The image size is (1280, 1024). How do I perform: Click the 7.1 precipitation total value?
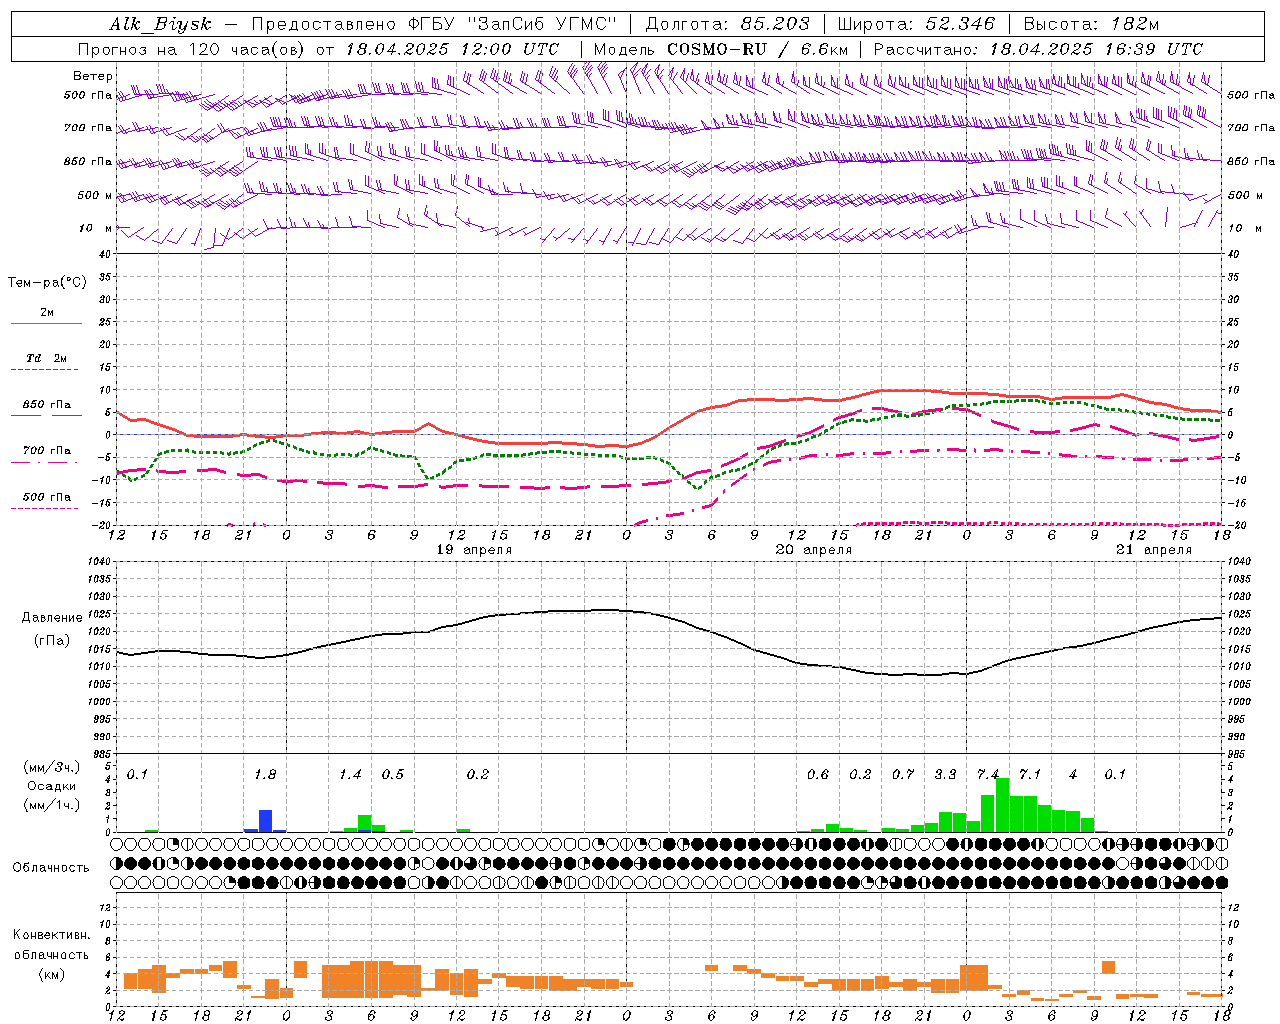coord(1030,775)
